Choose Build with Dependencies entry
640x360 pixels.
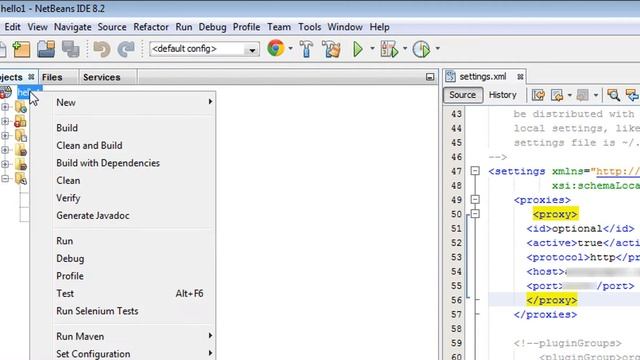click(108, 163)
